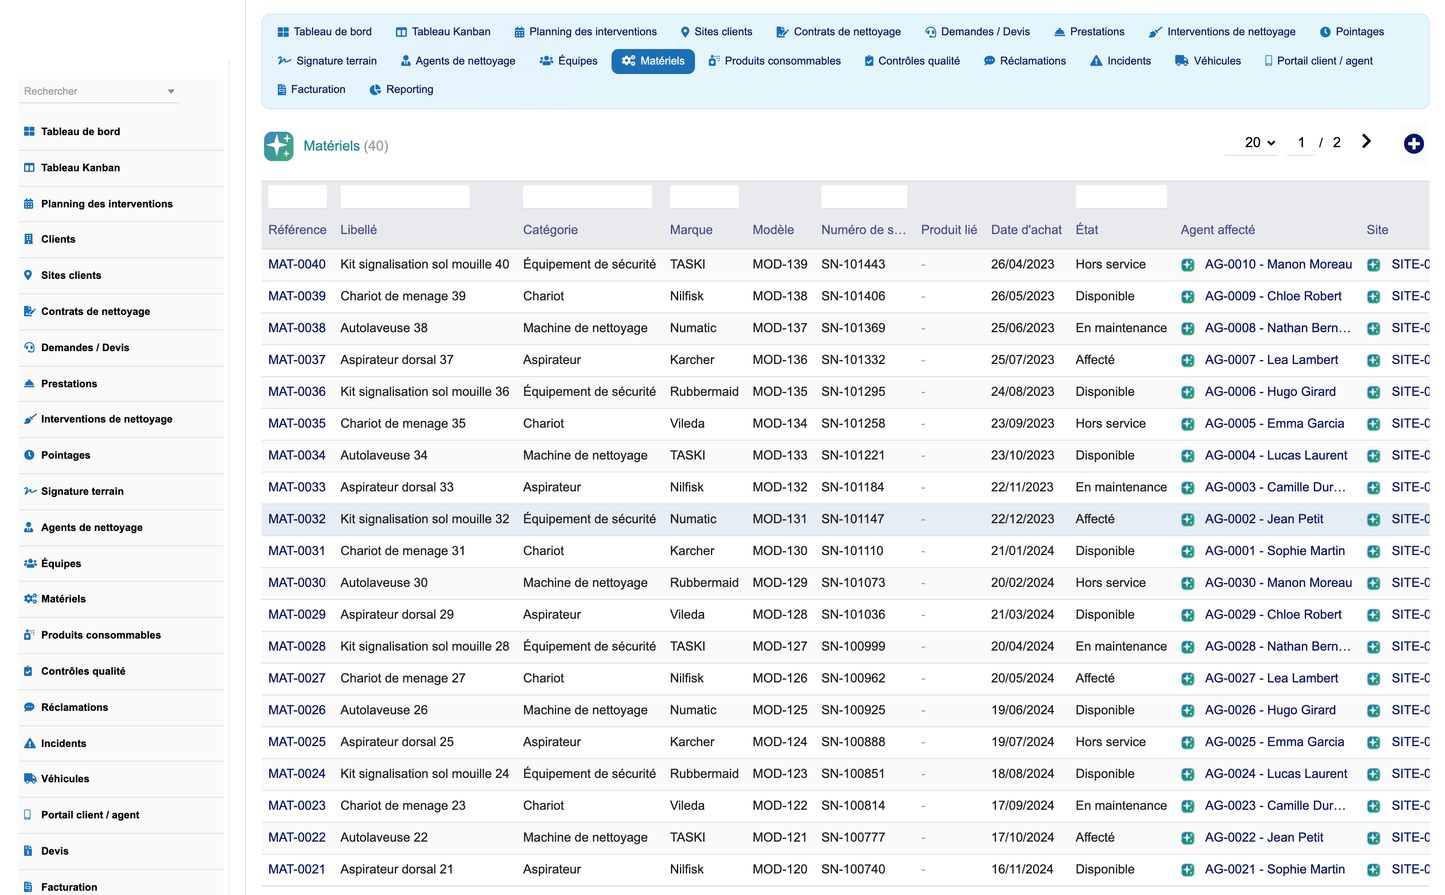Open the top Tableau Kanban tab

pos(442,32)
